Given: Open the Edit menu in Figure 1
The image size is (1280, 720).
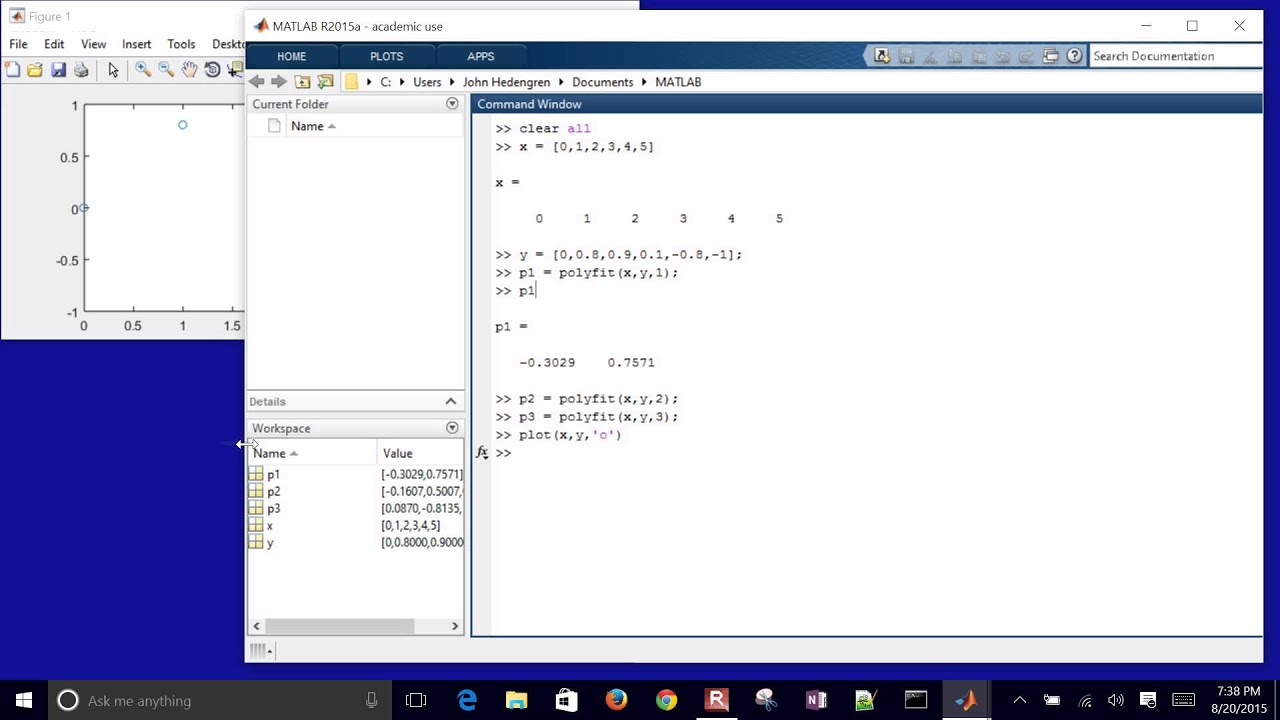Looking at the screenshot, I should (54, 44).
